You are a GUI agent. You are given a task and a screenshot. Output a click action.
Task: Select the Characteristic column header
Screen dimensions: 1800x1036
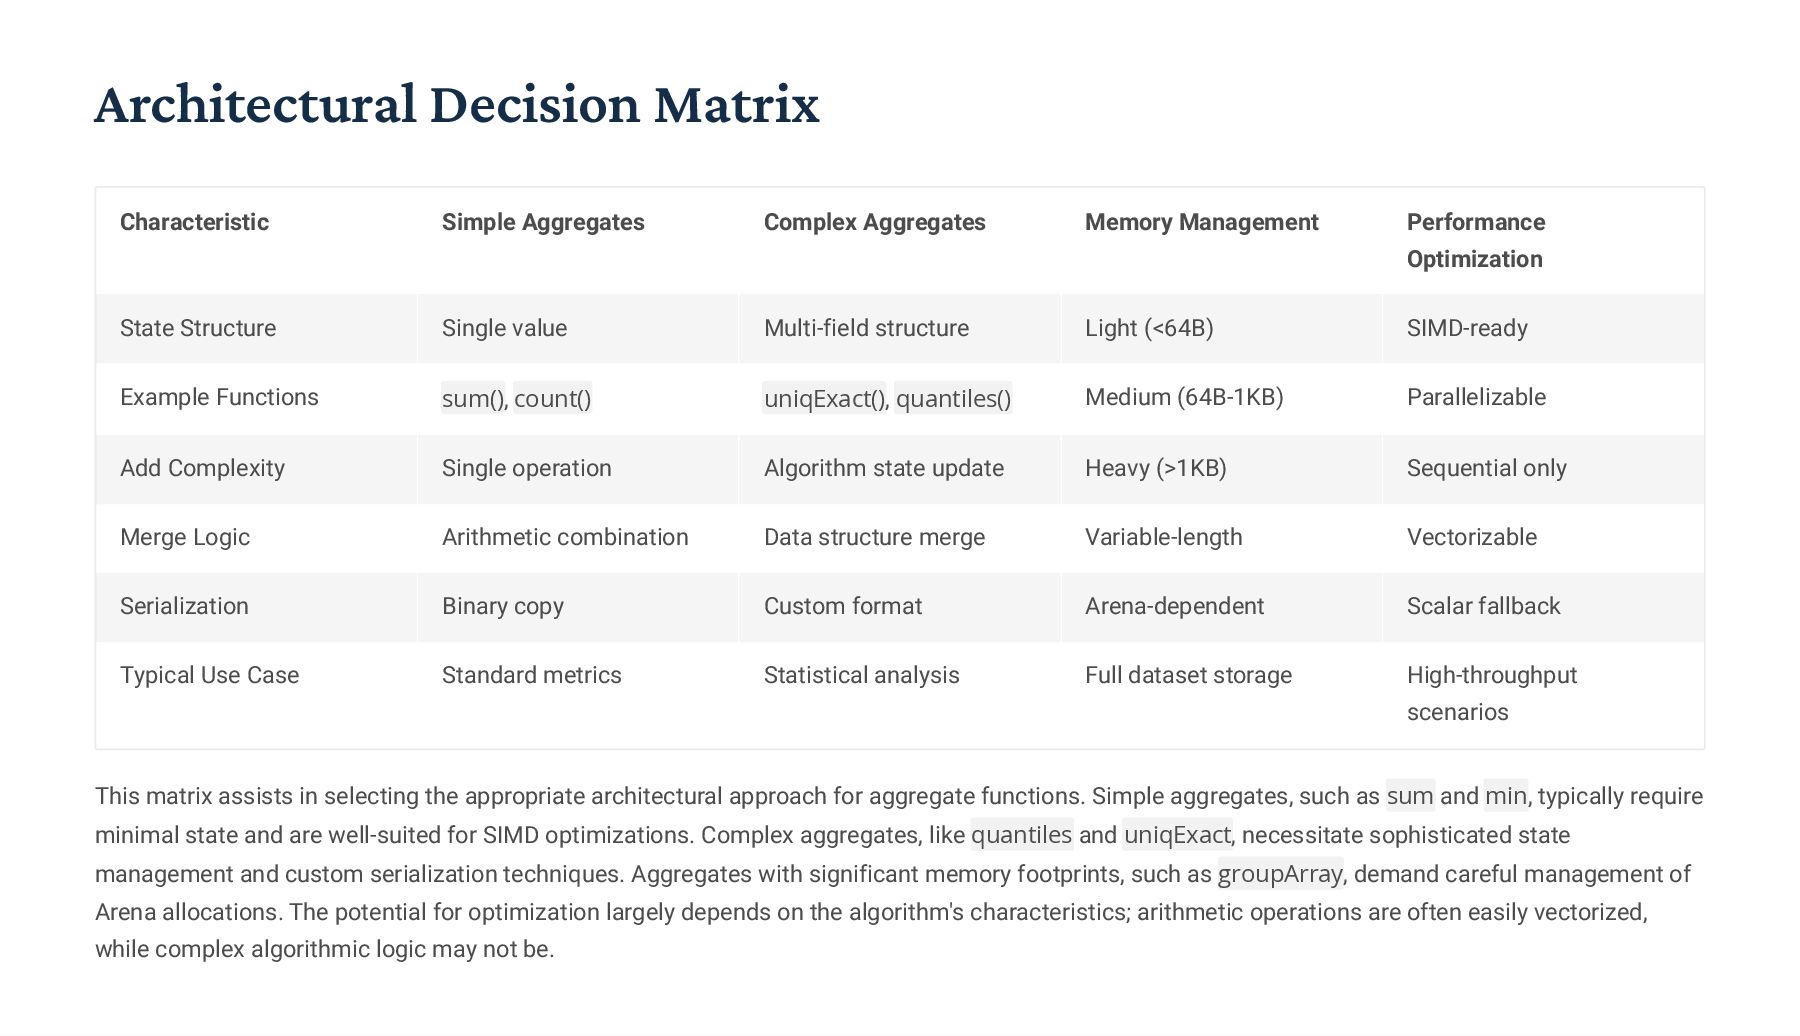click(x=194, y=222)
